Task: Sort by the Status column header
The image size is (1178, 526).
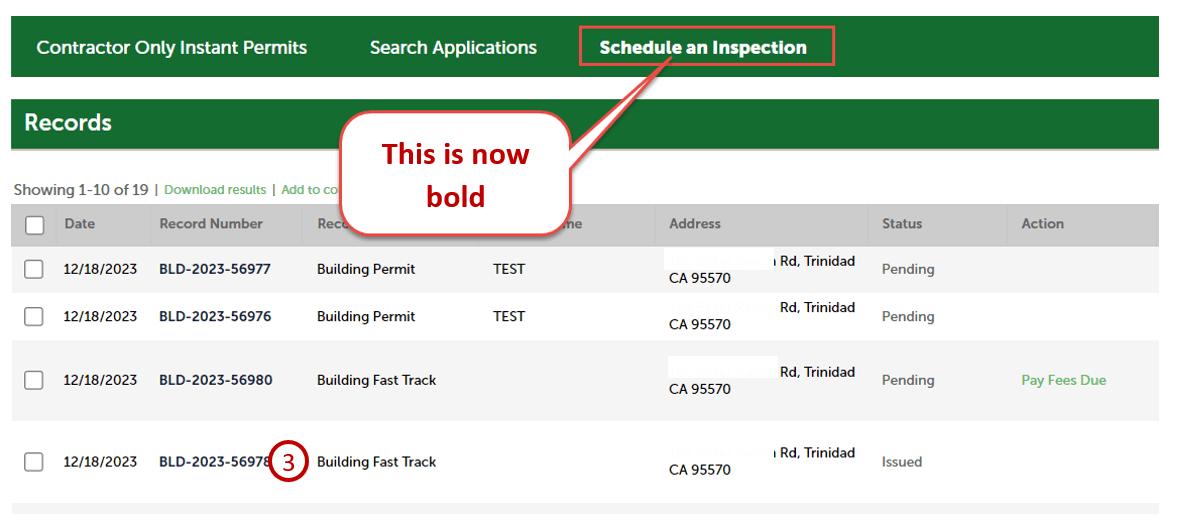Action: pyautogui.click(x=902, y=224)
